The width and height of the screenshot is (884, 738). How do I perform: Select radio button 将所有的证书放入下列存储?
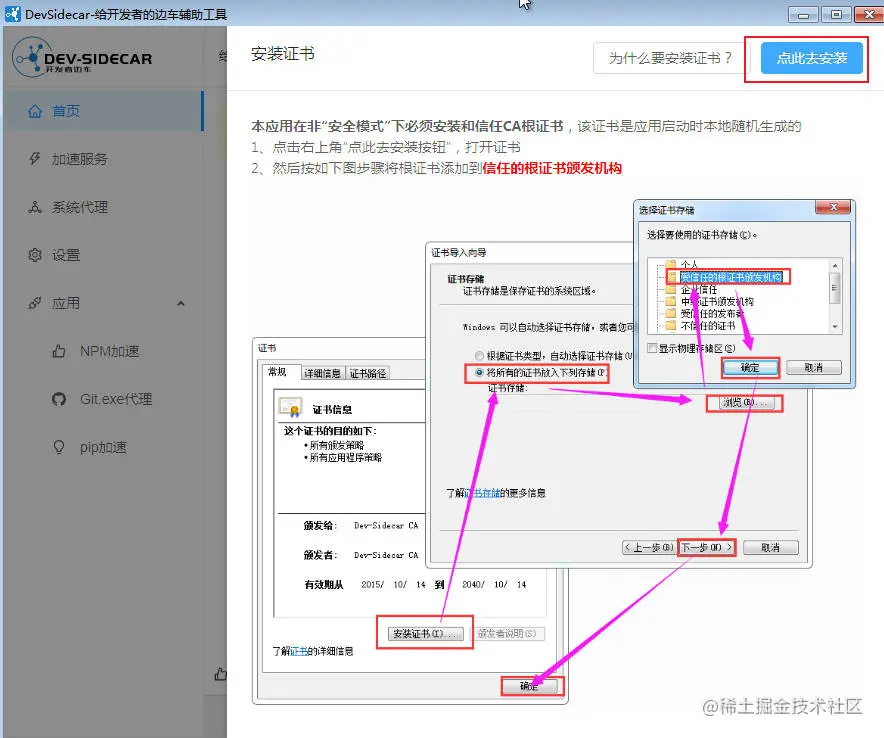pos(481,372)
